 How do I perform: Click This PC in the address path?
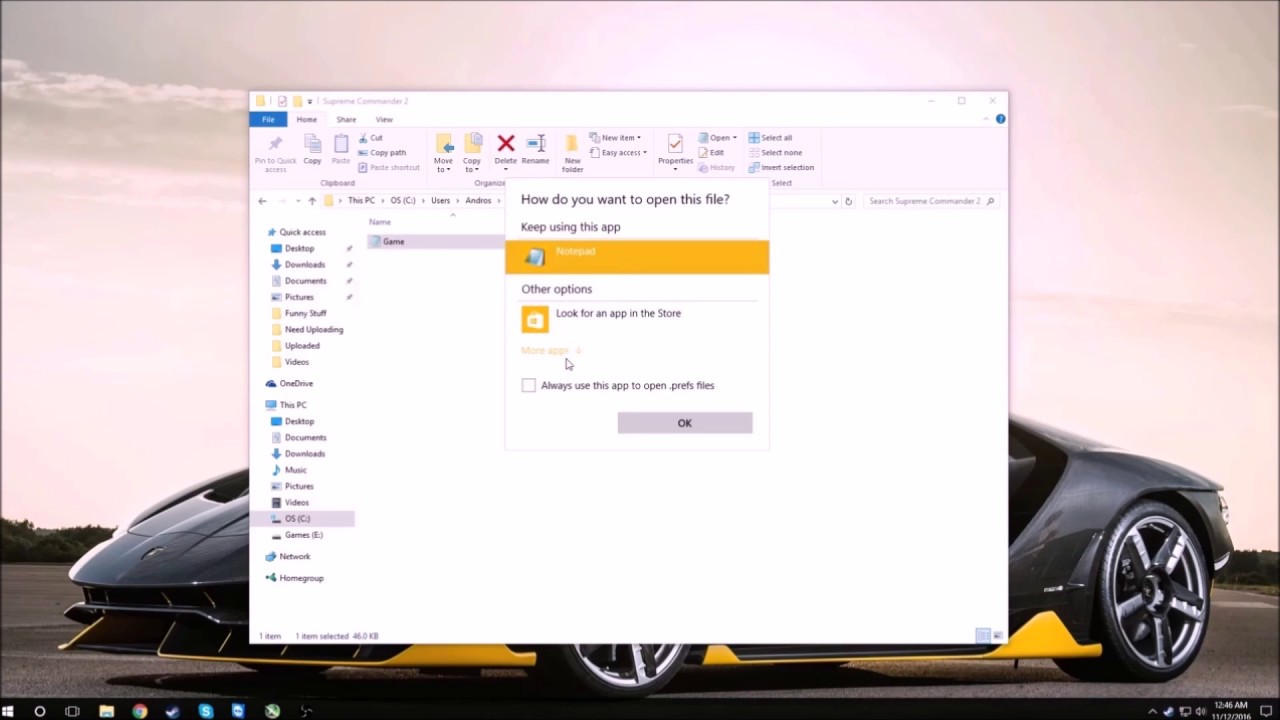pos(361,201)
